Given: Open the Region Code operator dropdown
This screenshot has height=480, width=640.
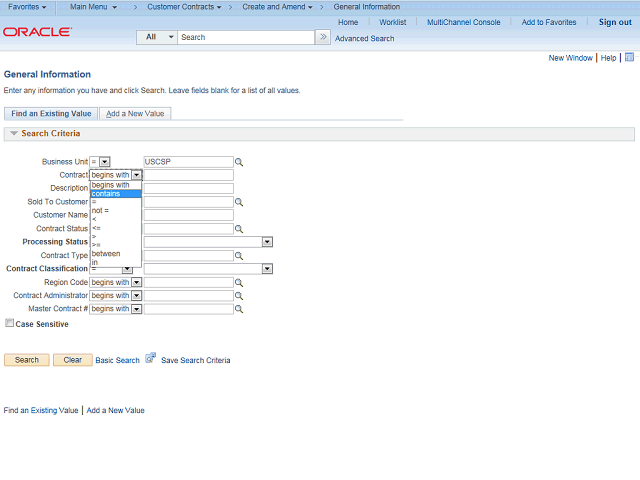Looking at the screenshot, I should coord(137,282).
